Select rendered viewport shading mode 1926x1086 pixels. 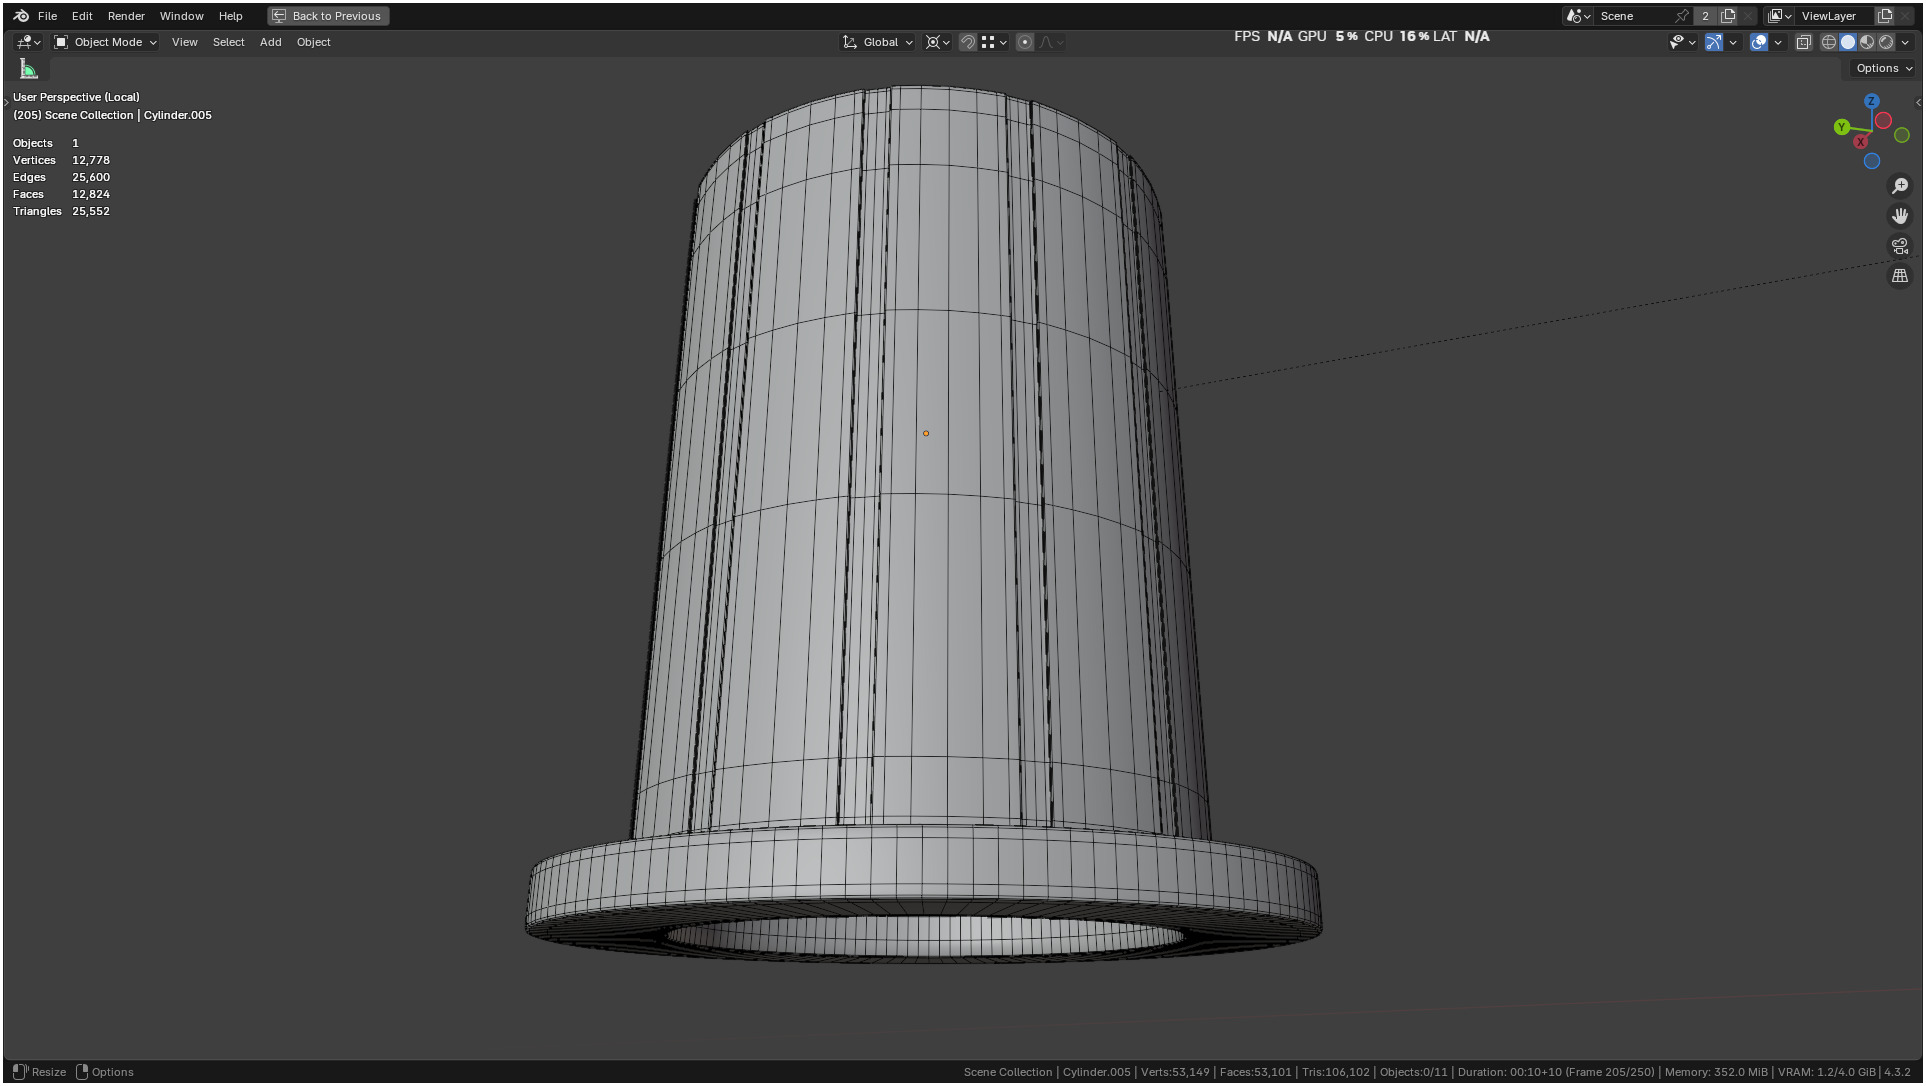[1886, 42]
